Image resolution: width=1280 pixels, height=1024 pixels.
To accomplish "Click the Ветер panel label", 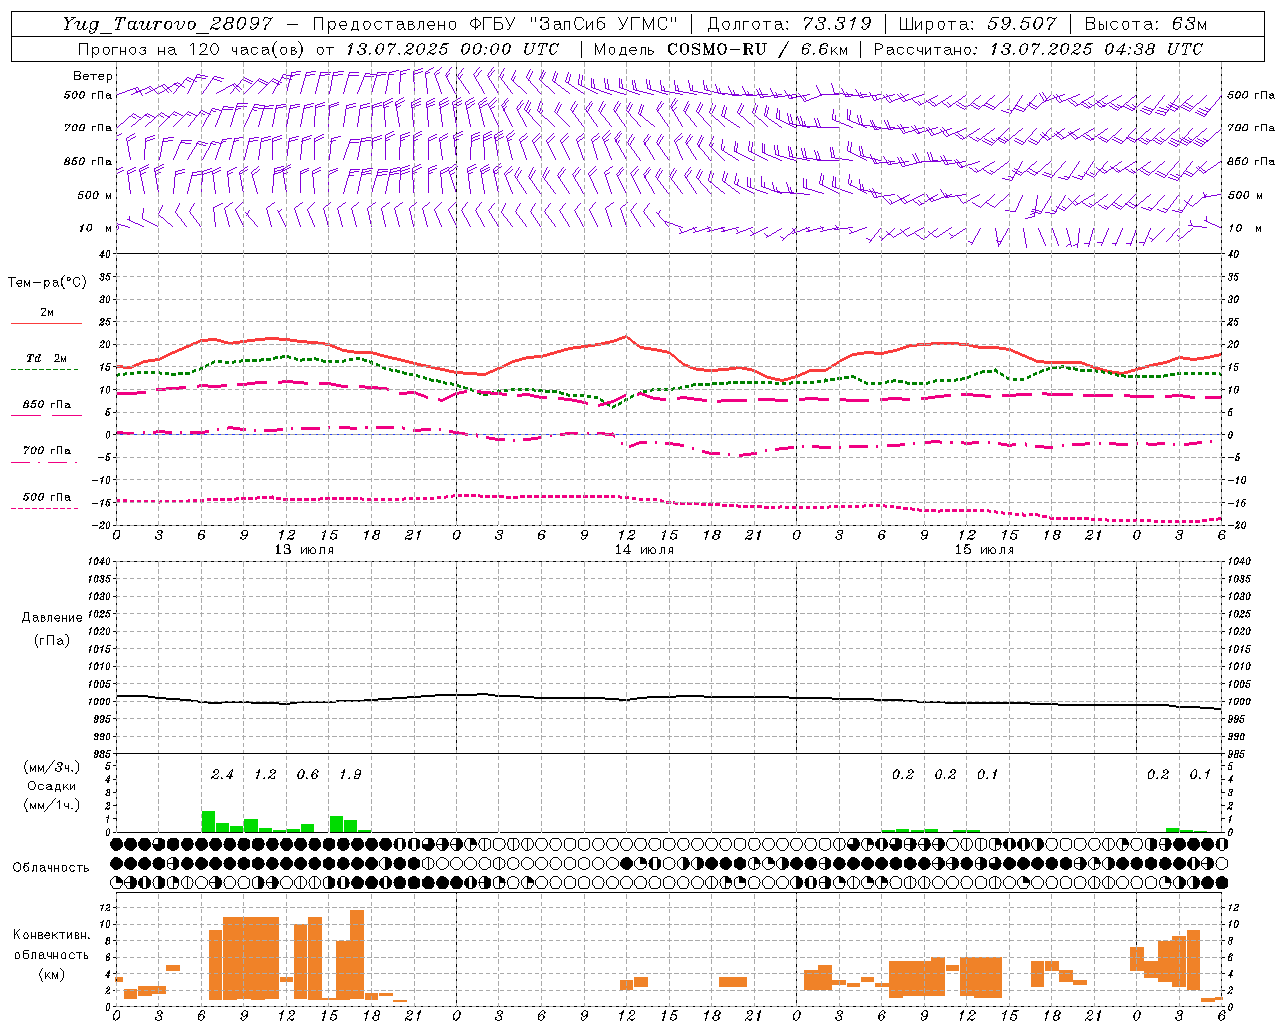I will click(x=93, y=76).
